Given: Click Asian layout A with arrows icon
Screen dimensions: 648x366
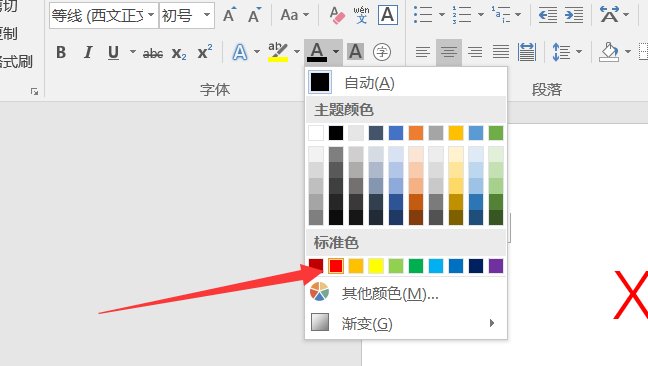Looking at the screenshot, I should 610,15.
